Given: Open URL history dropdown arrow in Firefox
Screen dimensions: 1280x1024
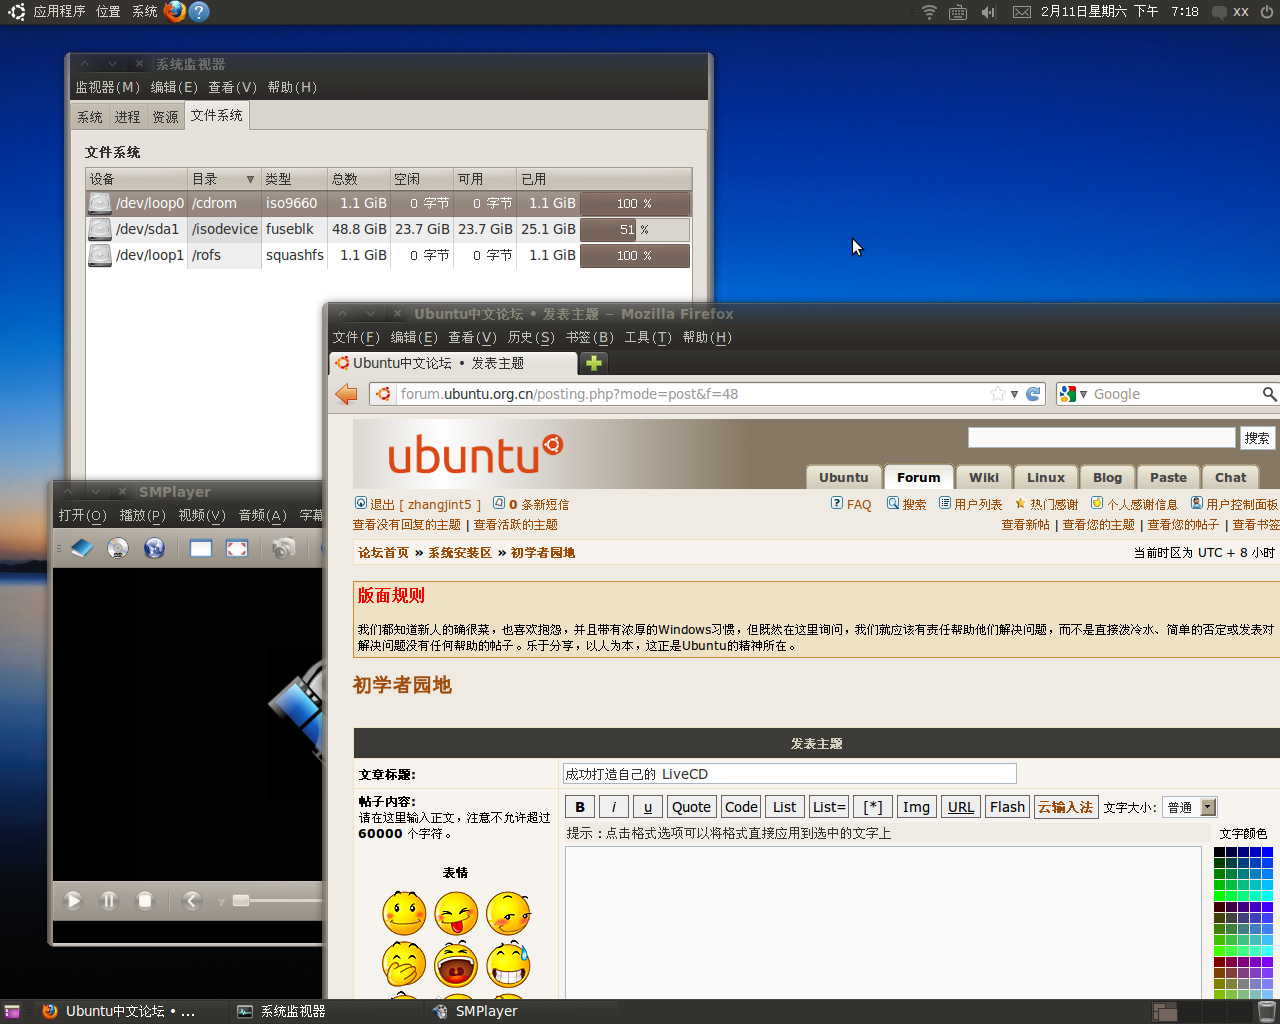Looking at the screenshot, I should [x=1014, y=394].
